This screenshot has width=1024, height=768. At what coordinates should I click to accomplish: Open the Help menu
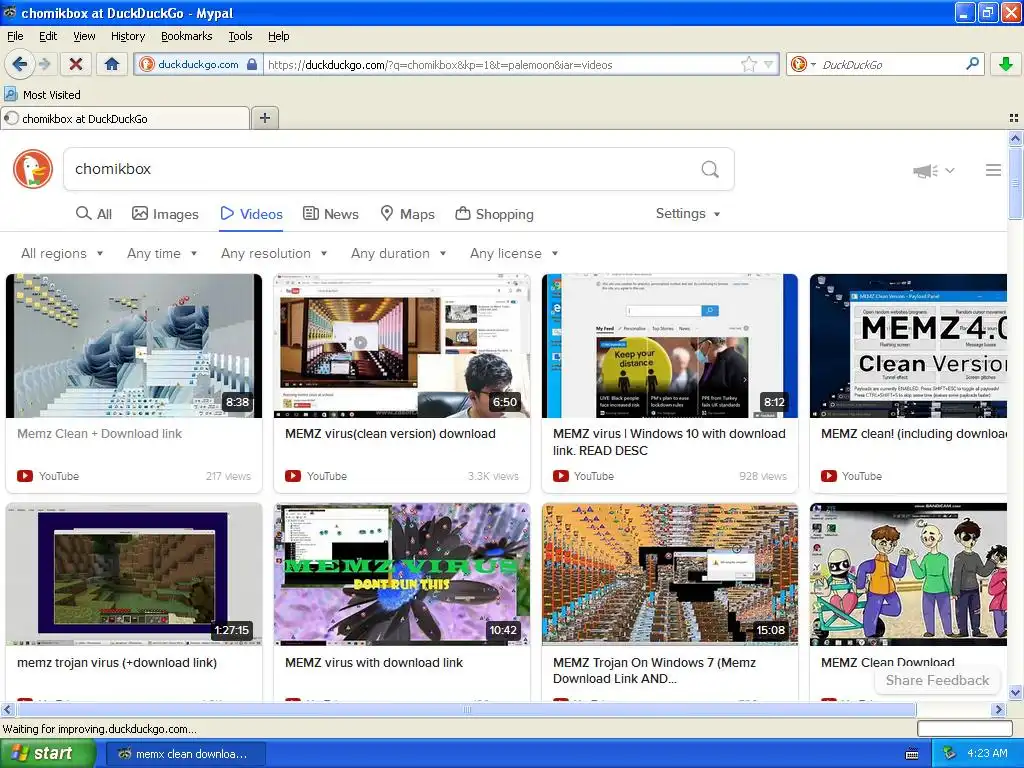pos(278,36)
